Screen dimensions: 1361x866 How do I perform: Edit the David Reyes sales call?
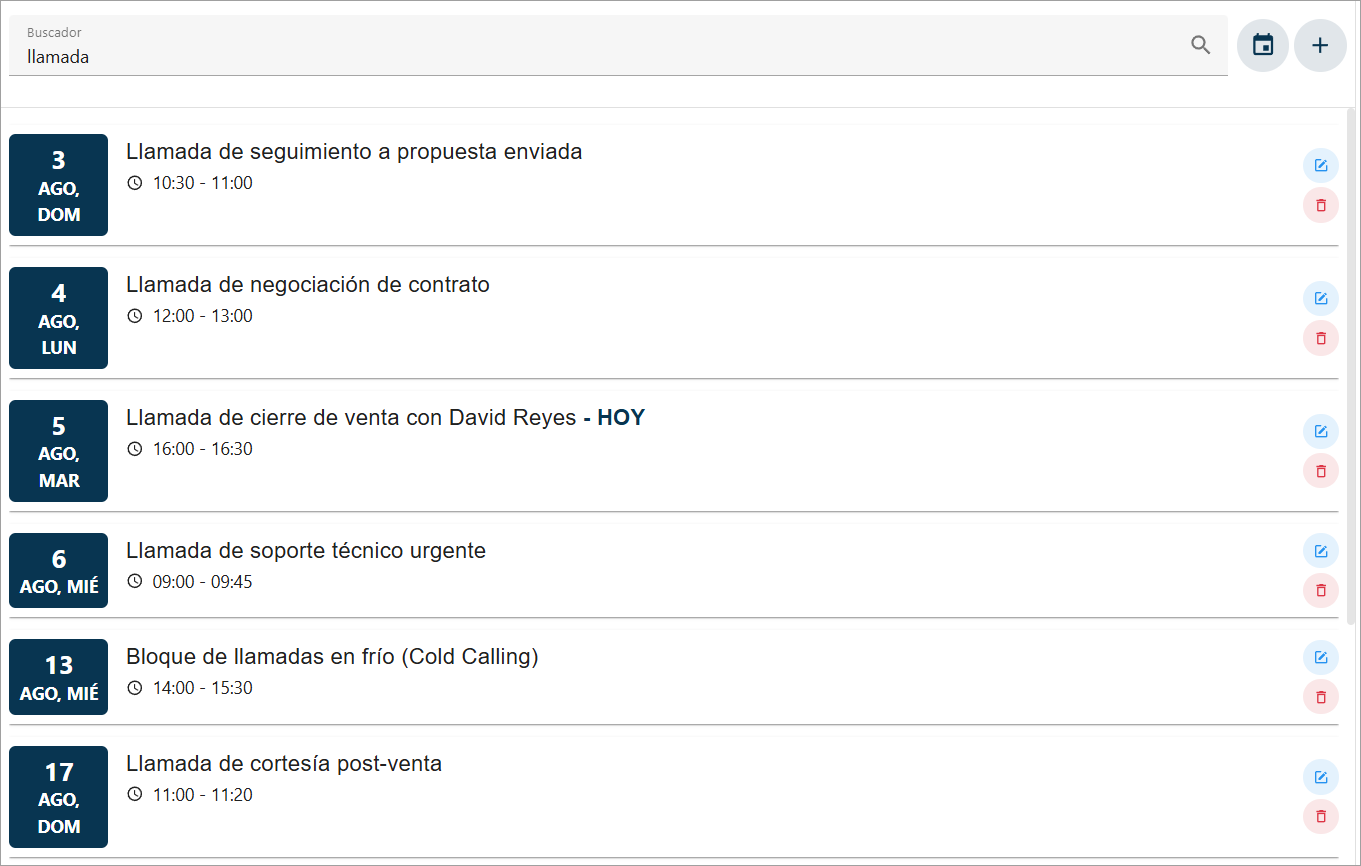click(1320, 431)
